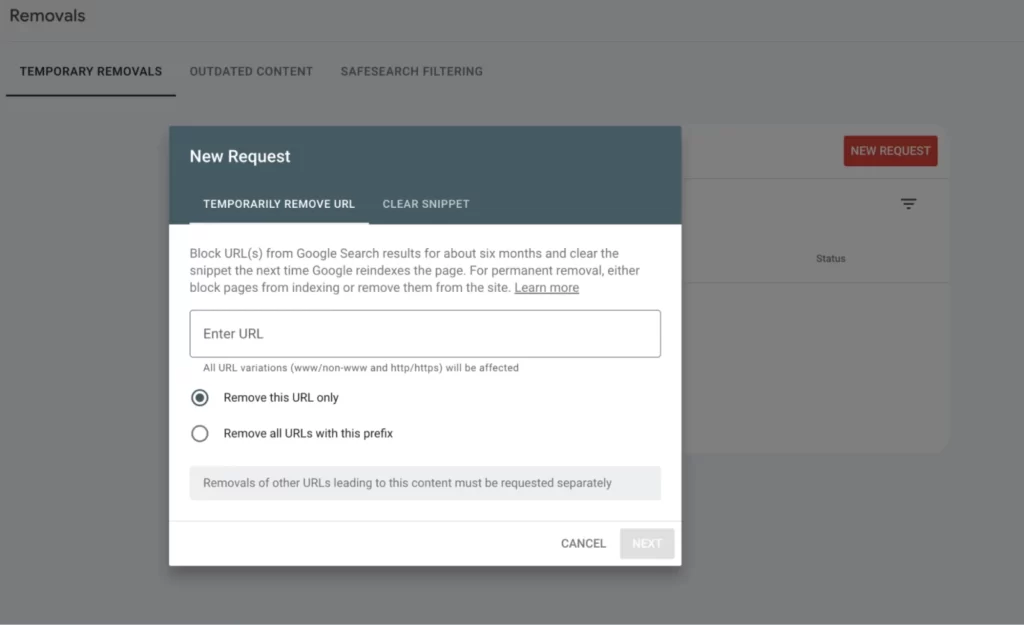Open the Learn more link

tap(546, 288)
